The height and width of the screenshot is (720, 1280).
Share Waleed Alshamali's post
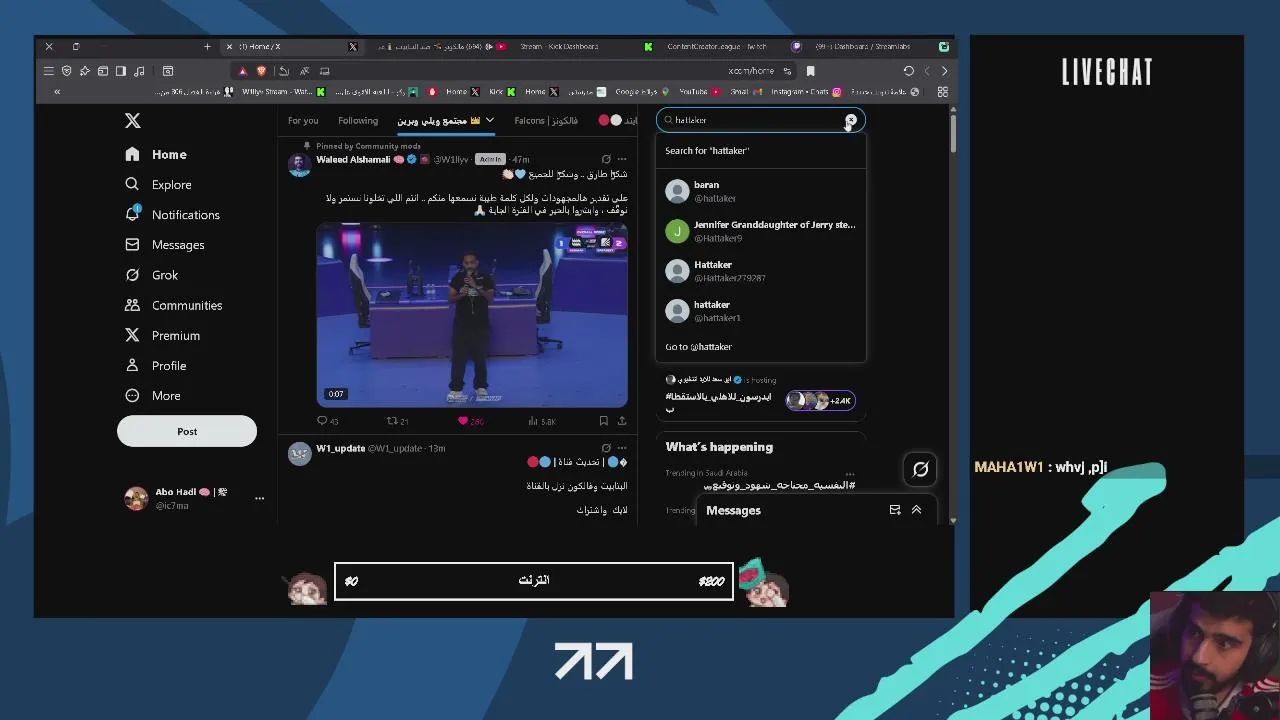(622, 421)
